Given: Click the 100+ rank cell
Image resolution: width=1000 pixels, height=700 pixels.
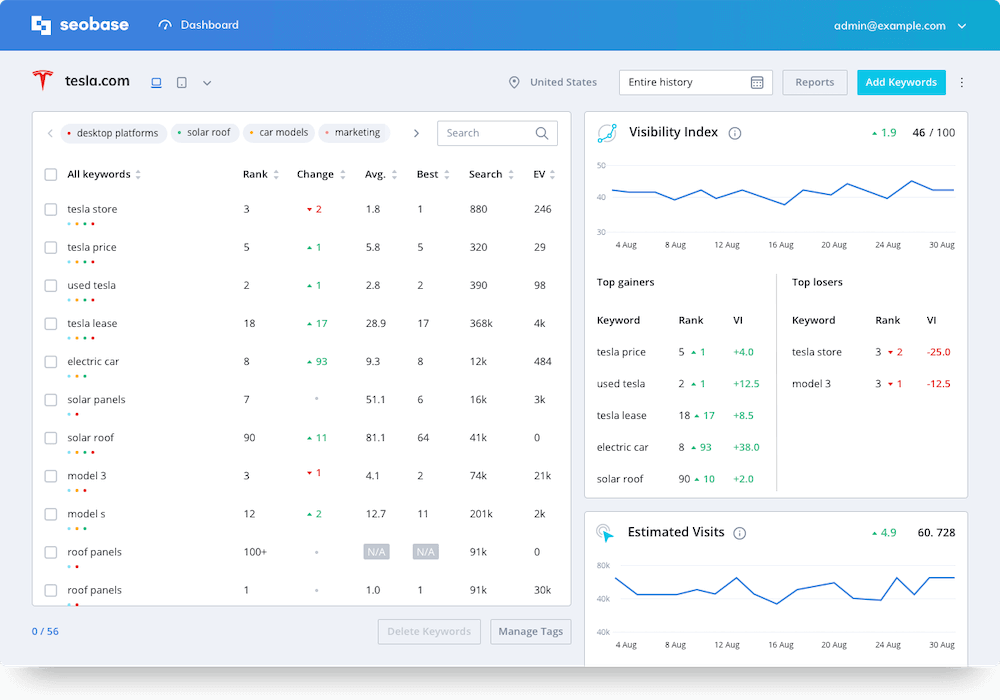Looking at the screenshot, I should tap(255, 552).
